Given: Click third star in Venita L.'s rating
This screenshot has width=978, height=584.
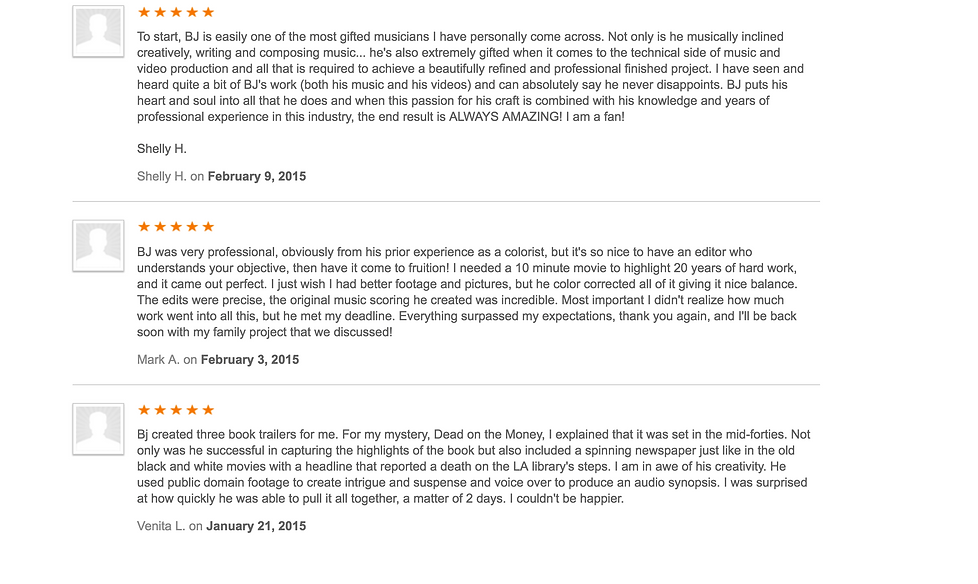Looking at the screenshot, I should click(176, 410).
